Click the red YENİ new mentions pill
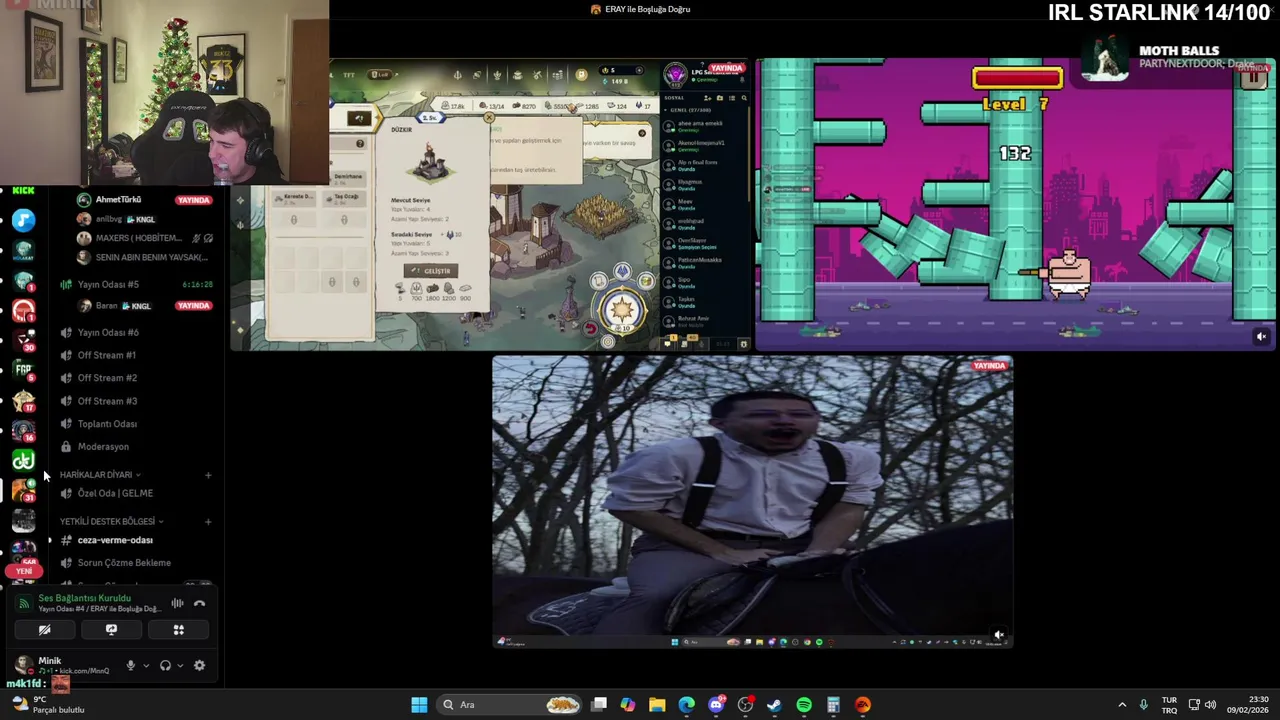Viewport: 1280px width, 720px height. [x=24, y=571]
